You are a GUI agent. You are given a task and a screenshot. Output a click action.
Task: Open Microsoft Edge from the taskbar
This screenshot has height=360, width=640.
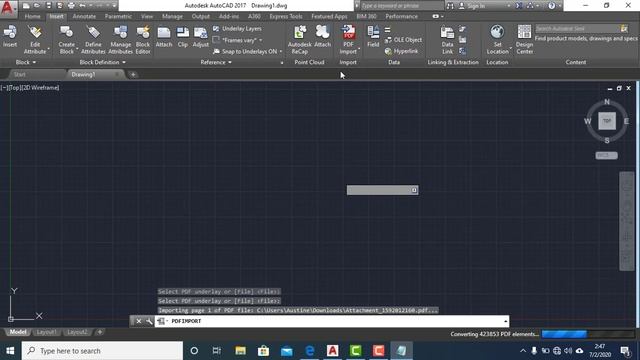click(x=310, y=351)
